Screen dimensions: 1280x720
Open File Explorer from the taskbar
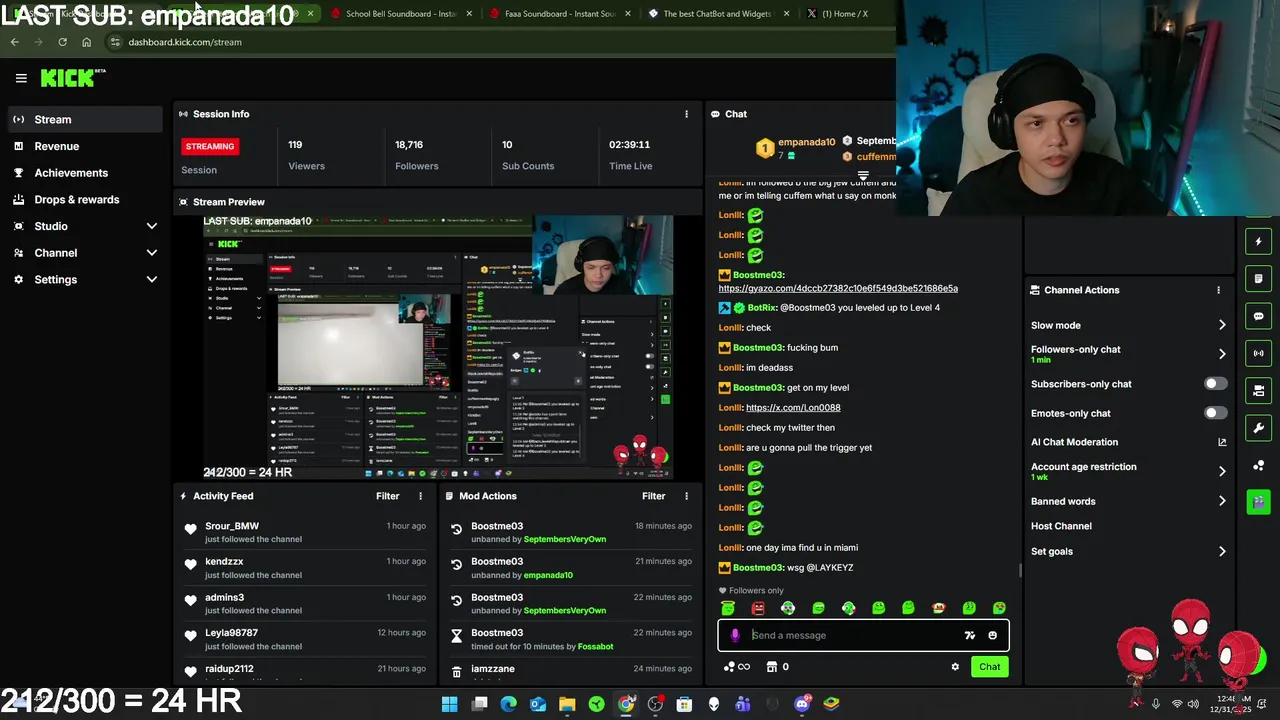tap(567, 704)
